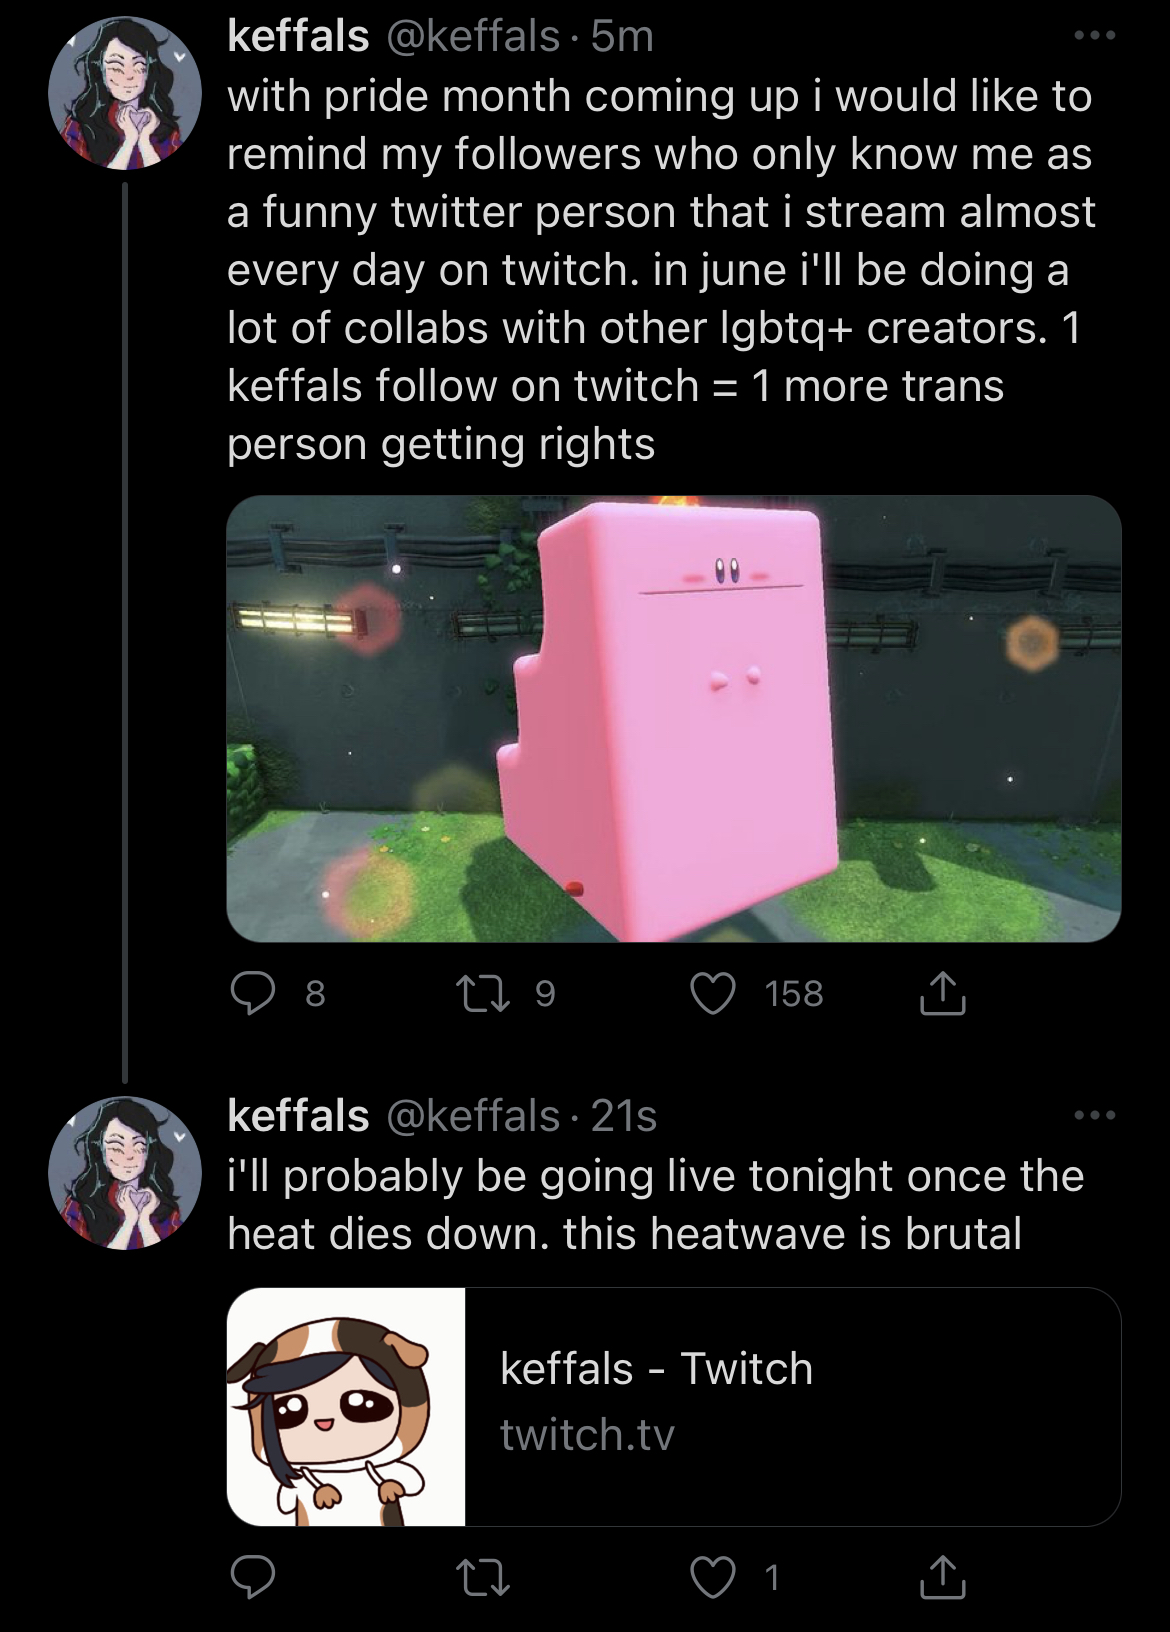Retweet the heatwave tweet
The height and width of the screenshot is (1632, 1170).
(x=484, y=1577)
